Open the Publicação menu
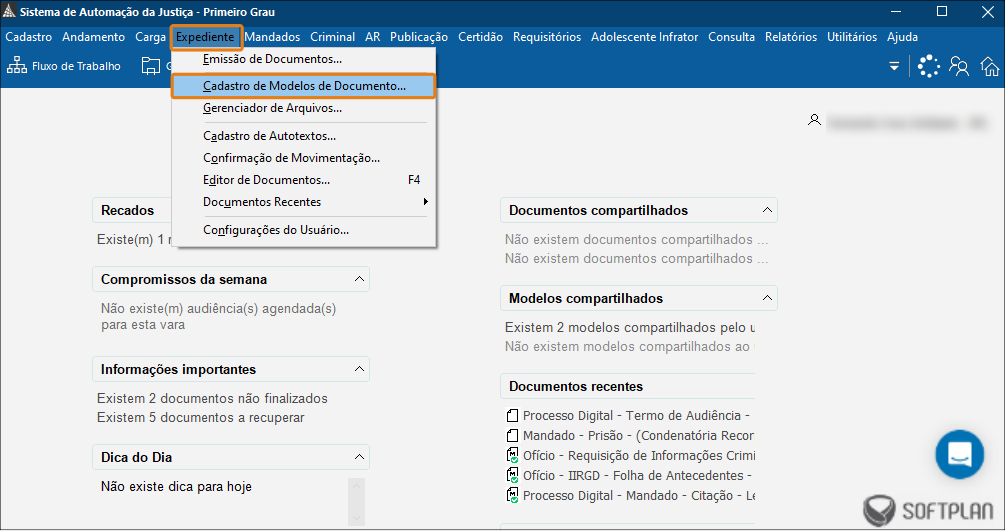The image size is (1005, 531). (x=419, y=37)
